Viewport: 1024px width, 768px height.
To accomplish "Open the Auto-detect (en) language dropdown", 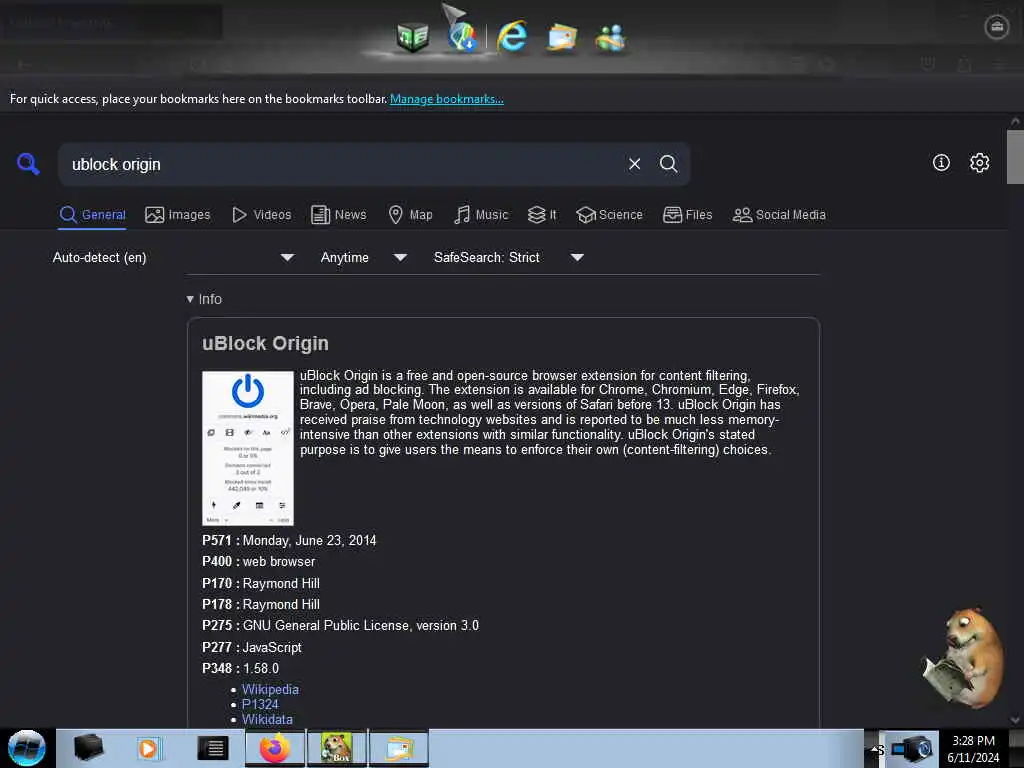I will (173, 257).
